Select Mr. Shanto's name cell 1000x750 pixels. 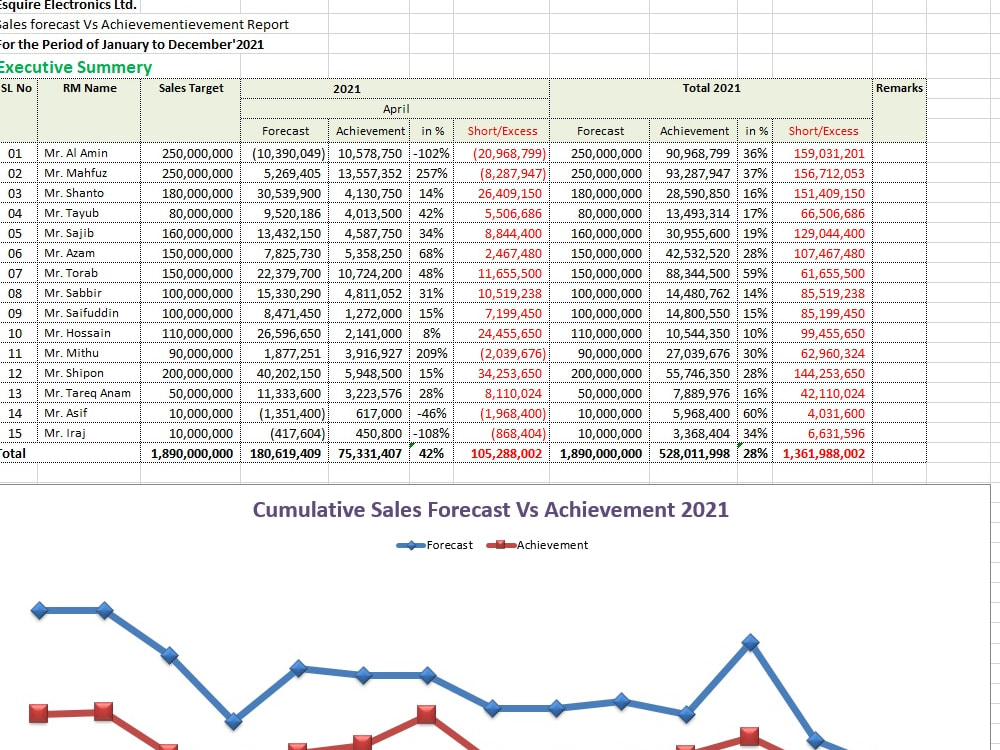89,193
